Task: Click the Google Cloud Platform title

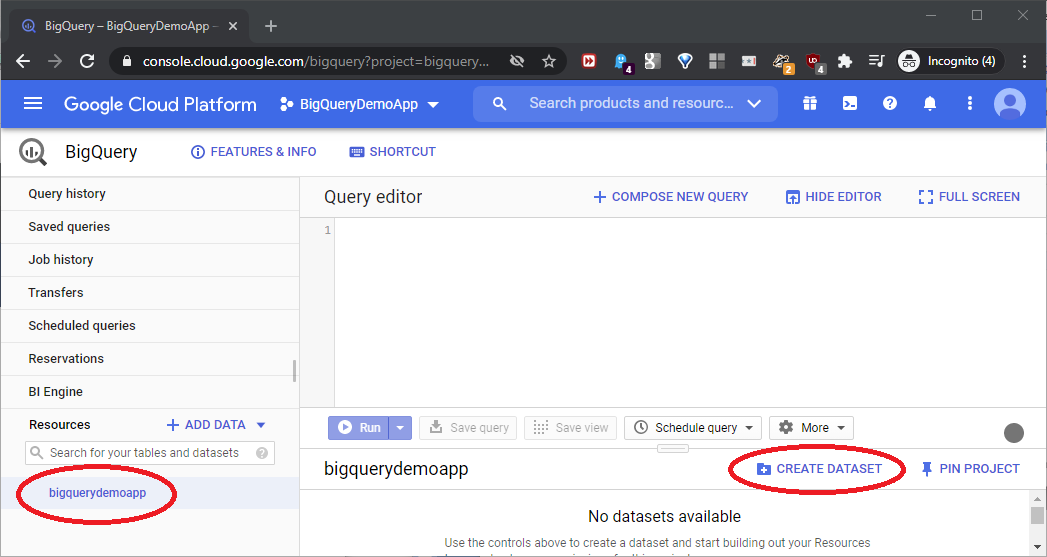Action: click(160, 104)
